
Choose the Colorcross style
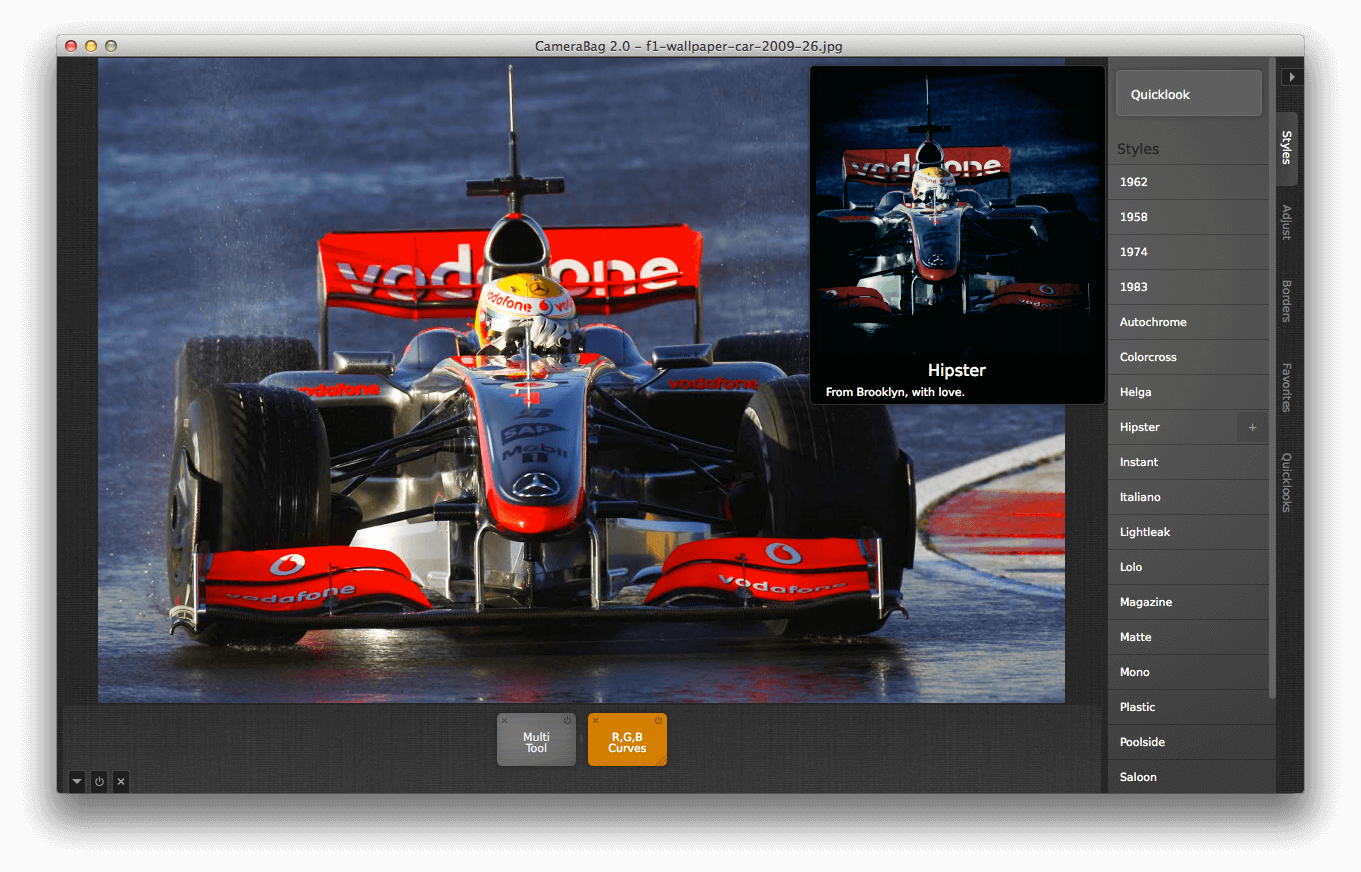pos(1188,357)
